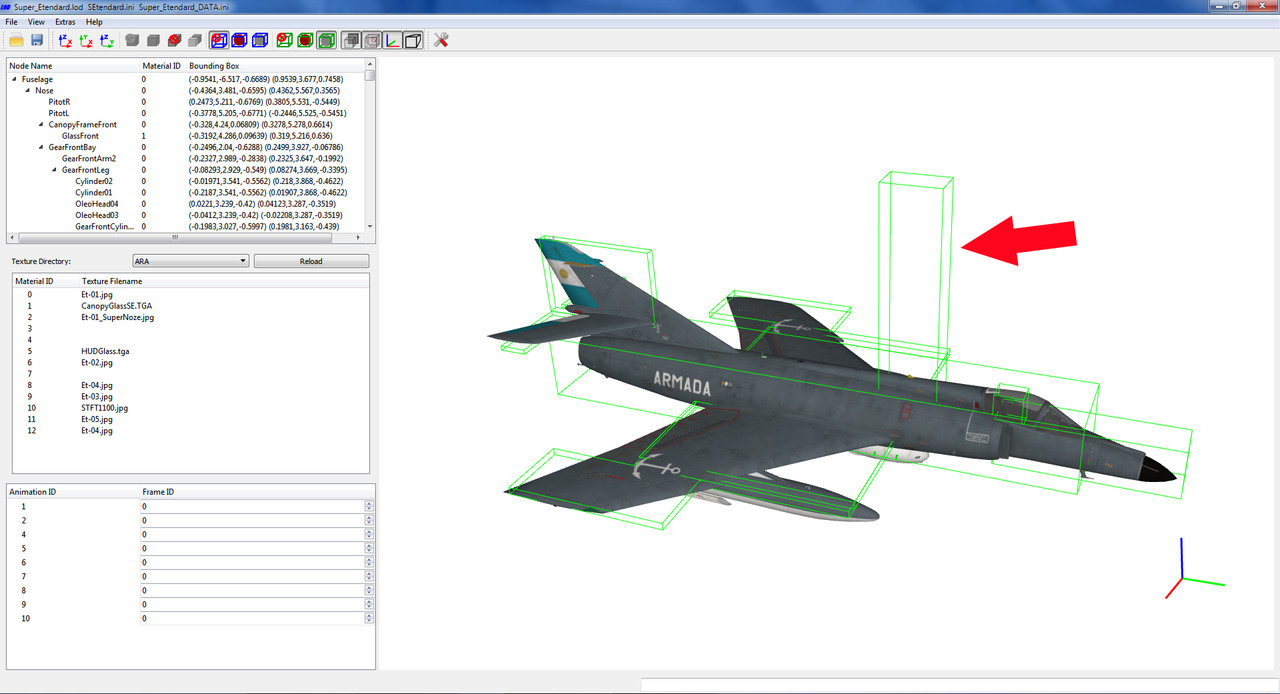The height and width of the screenshot is (694, 1280).
Task: Select texture Et-01.jpg in material list
Action: coord(98,295)
